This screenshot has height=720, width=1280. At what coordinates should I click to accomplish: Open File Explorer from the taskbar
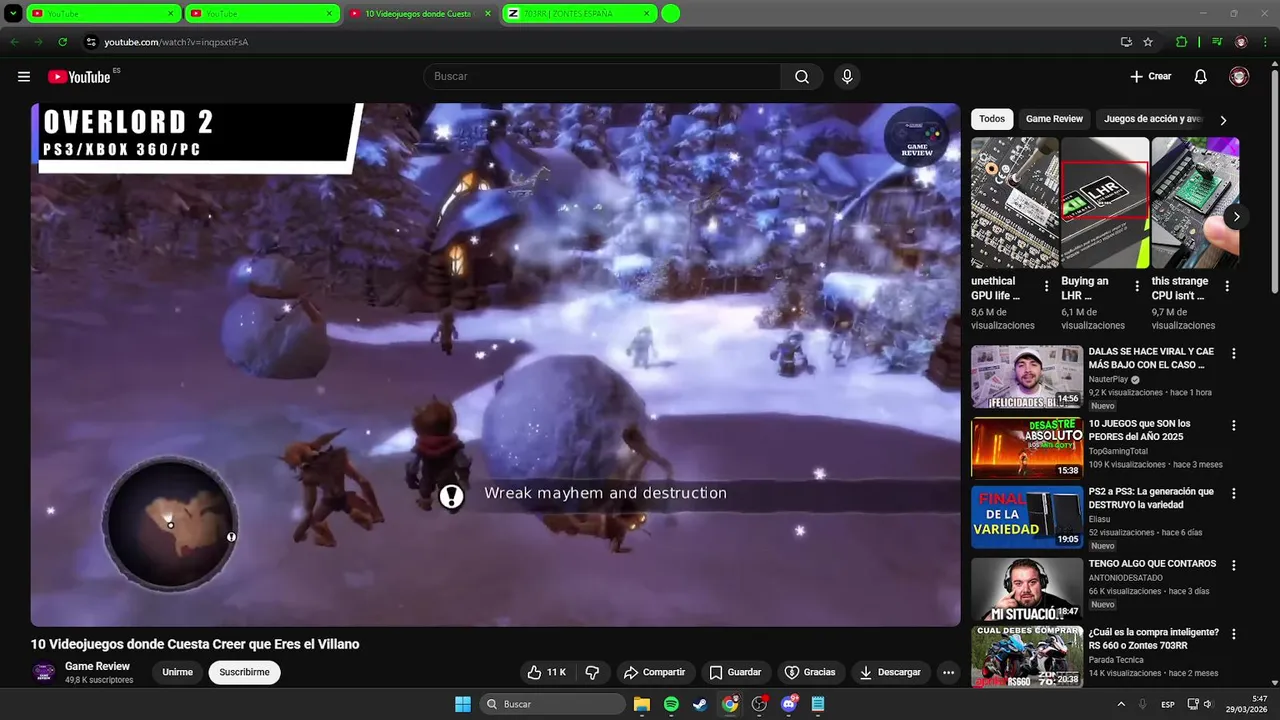click(x=642, y=704)
